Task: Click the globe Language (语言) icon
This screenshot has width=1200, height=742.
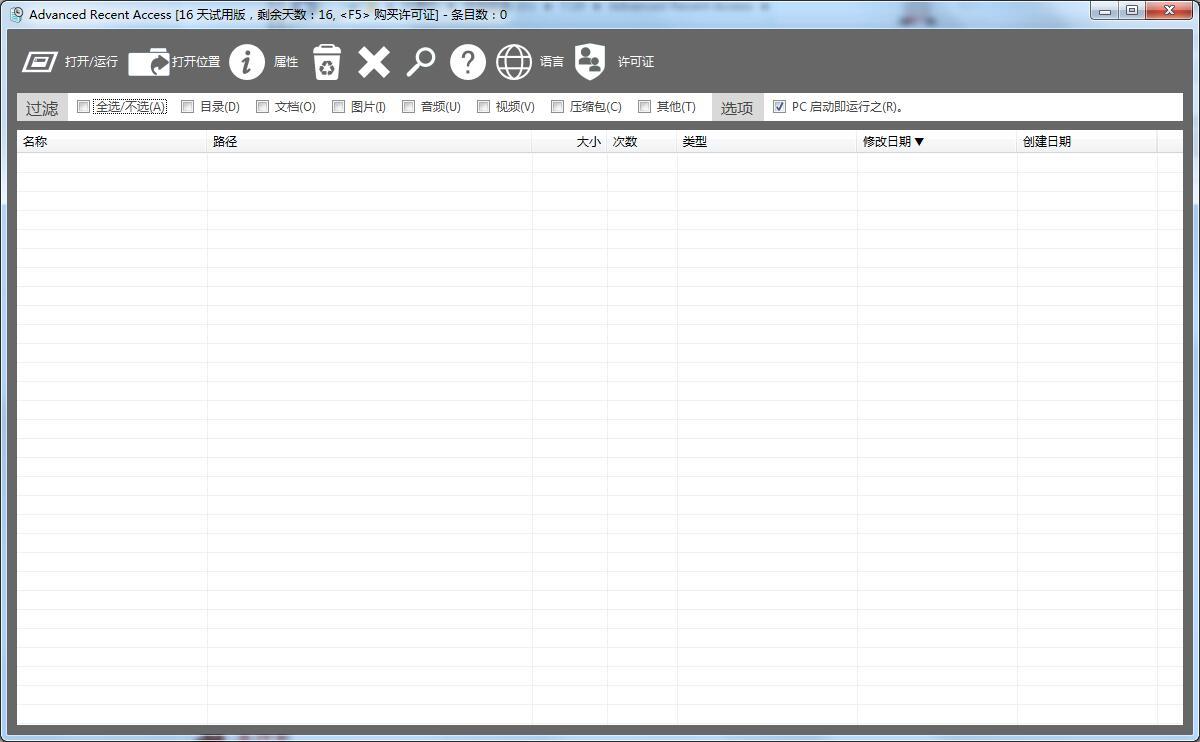Action: [x=514, y=62]
